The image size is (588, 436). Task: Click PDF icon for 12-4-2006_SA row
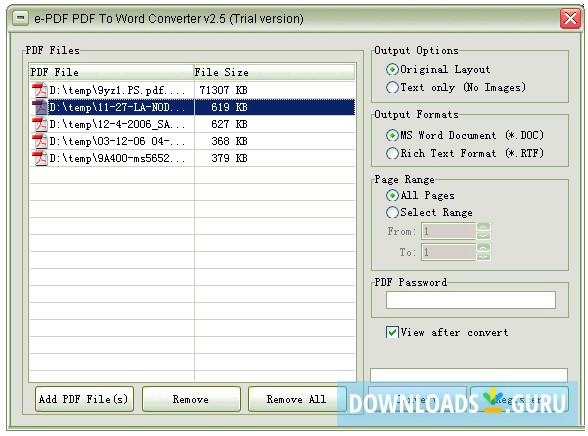[39, 124]
